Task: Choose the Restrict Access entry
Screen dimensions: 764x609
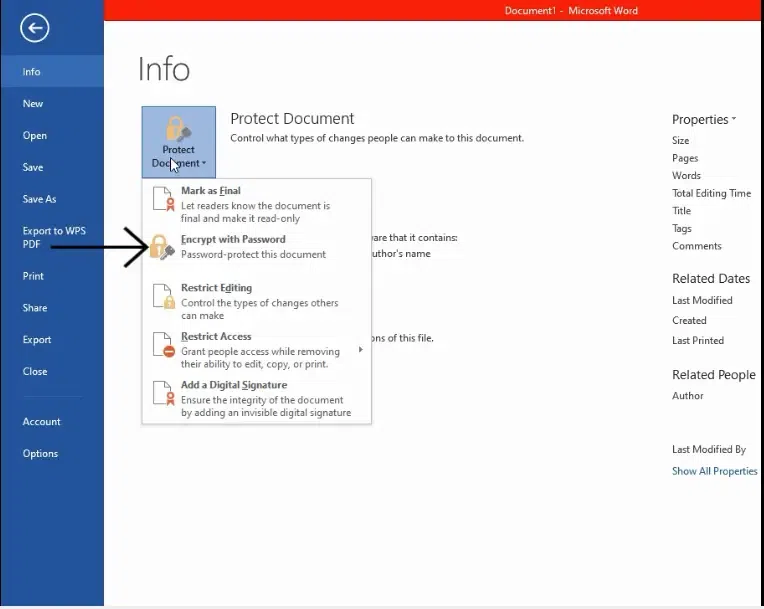Action: 257,350
